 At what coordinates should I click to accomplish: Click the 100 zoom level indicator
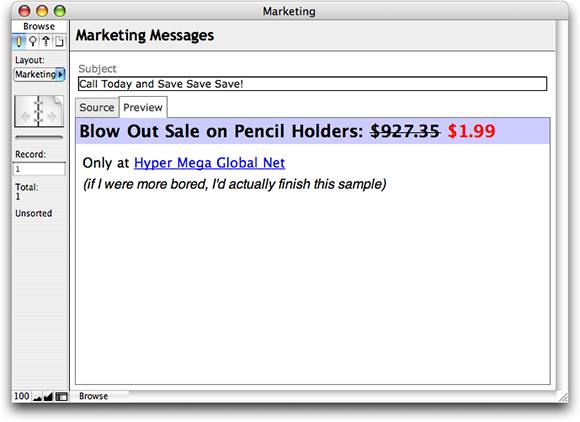click(x=21, y=396)
